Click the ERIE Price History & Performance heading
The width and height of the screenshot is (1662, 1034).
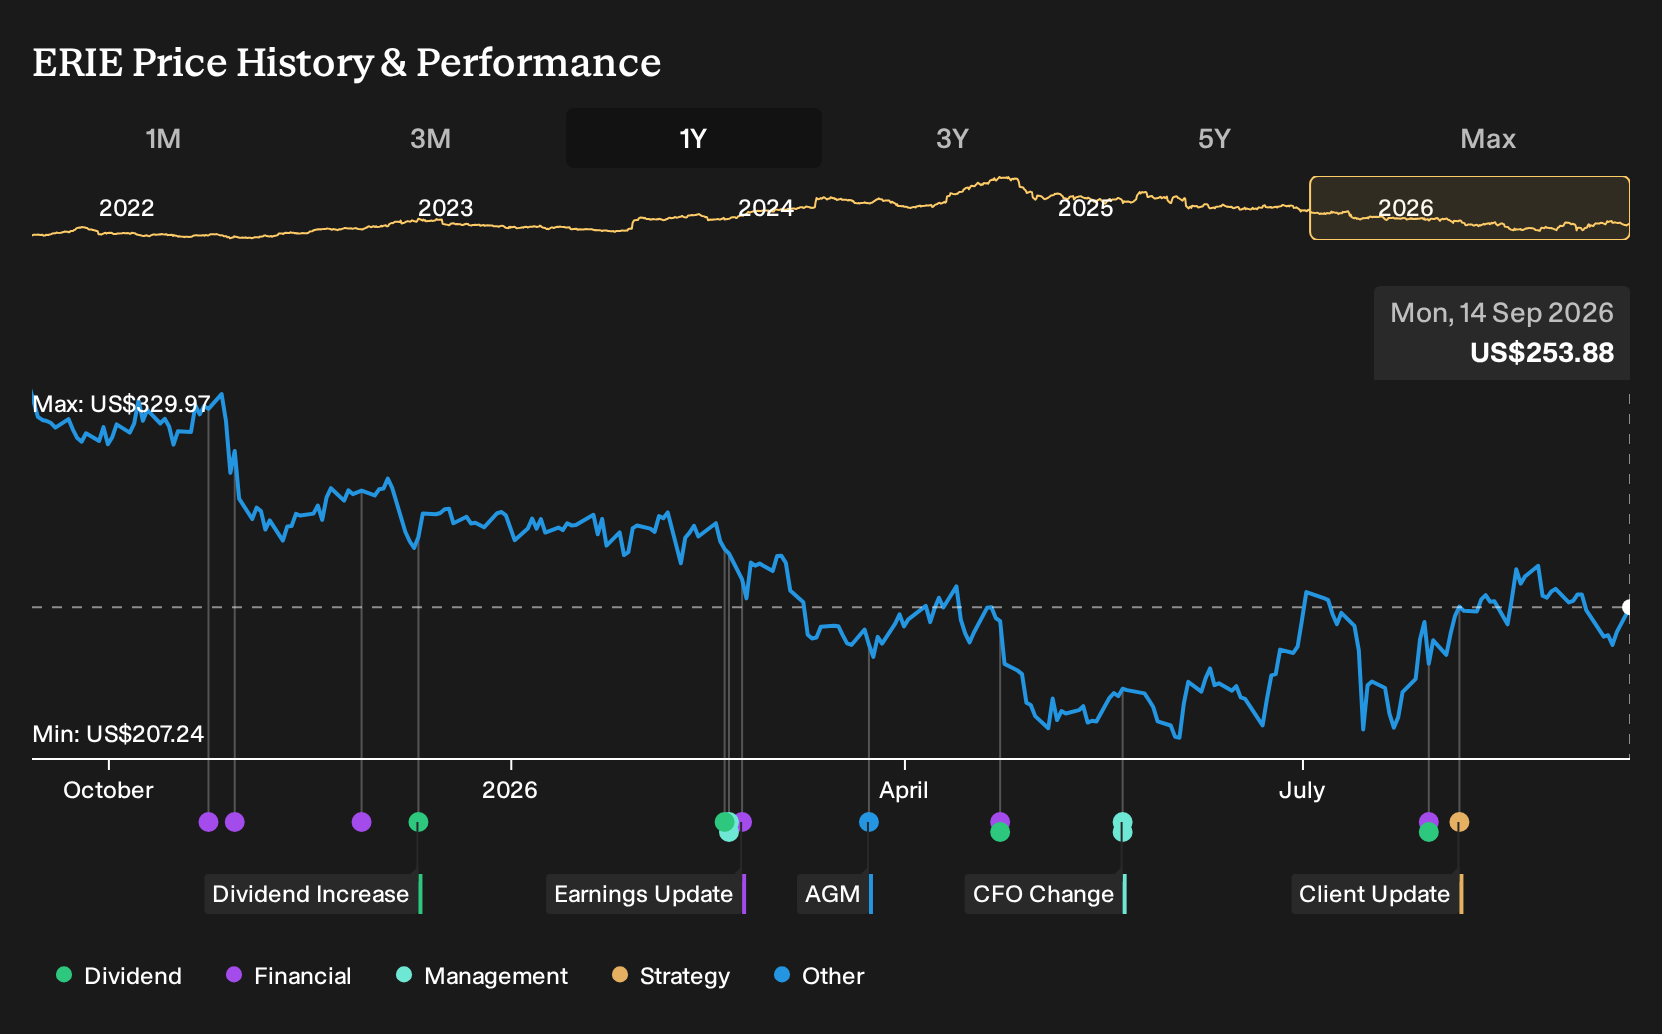347,62
